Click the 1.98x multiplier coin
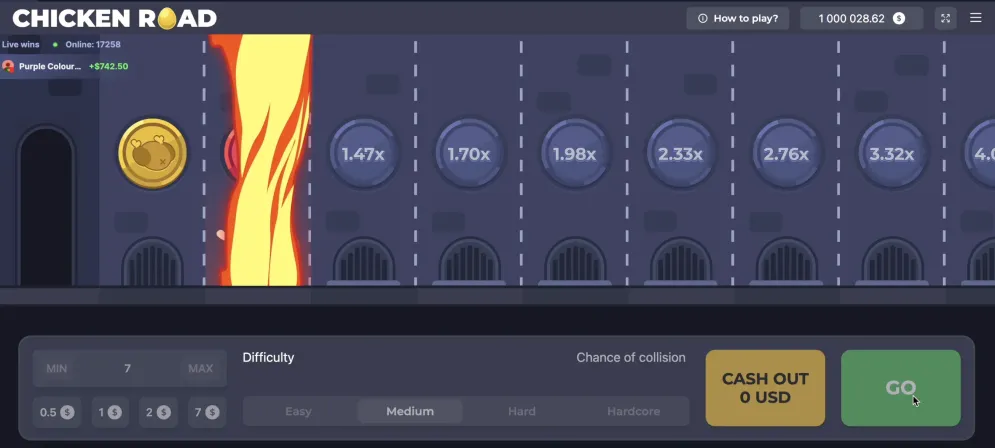The image size is (995, 448). [574, 154]
